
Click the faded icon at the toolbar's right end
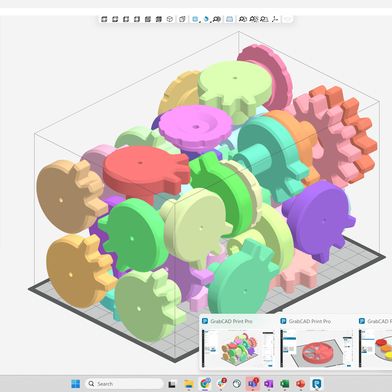click(x=287, y=19)
